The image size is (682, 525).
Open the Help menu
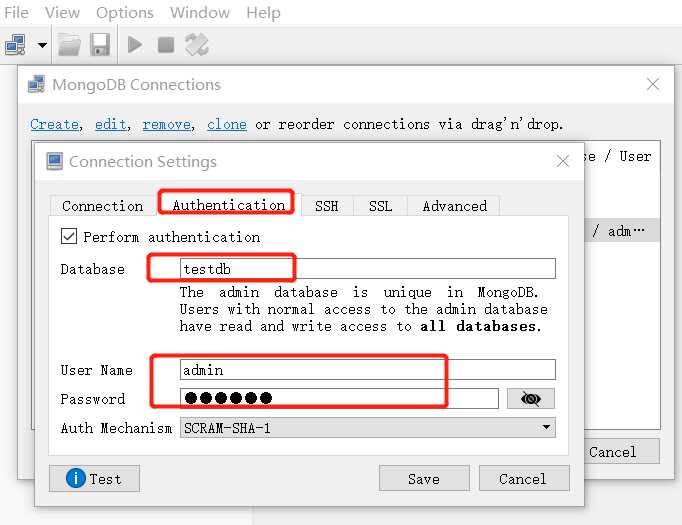(x=263, y=13)
